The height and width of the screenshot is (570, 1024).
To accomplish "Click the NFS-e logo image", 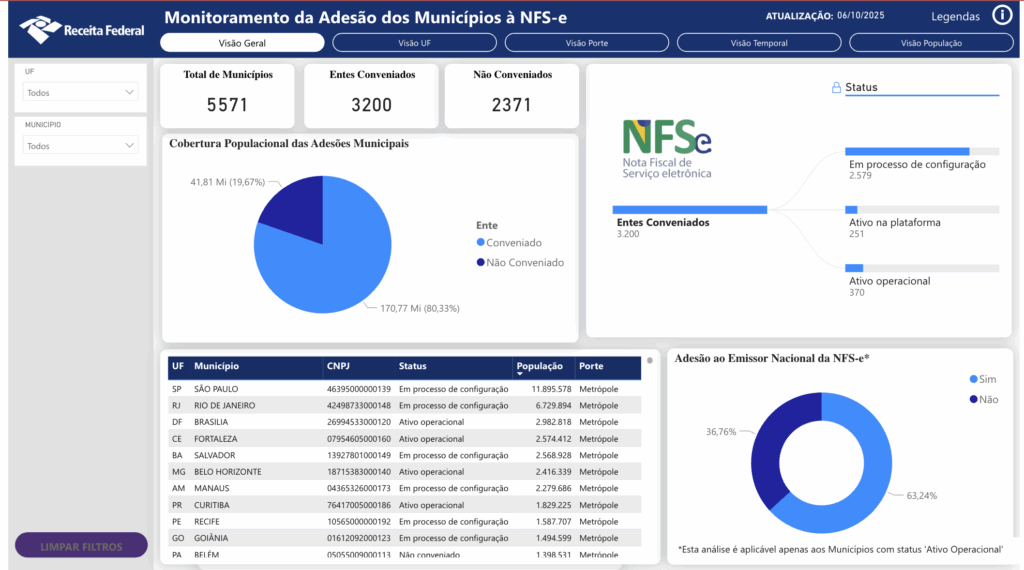I will tap(667, 149).
